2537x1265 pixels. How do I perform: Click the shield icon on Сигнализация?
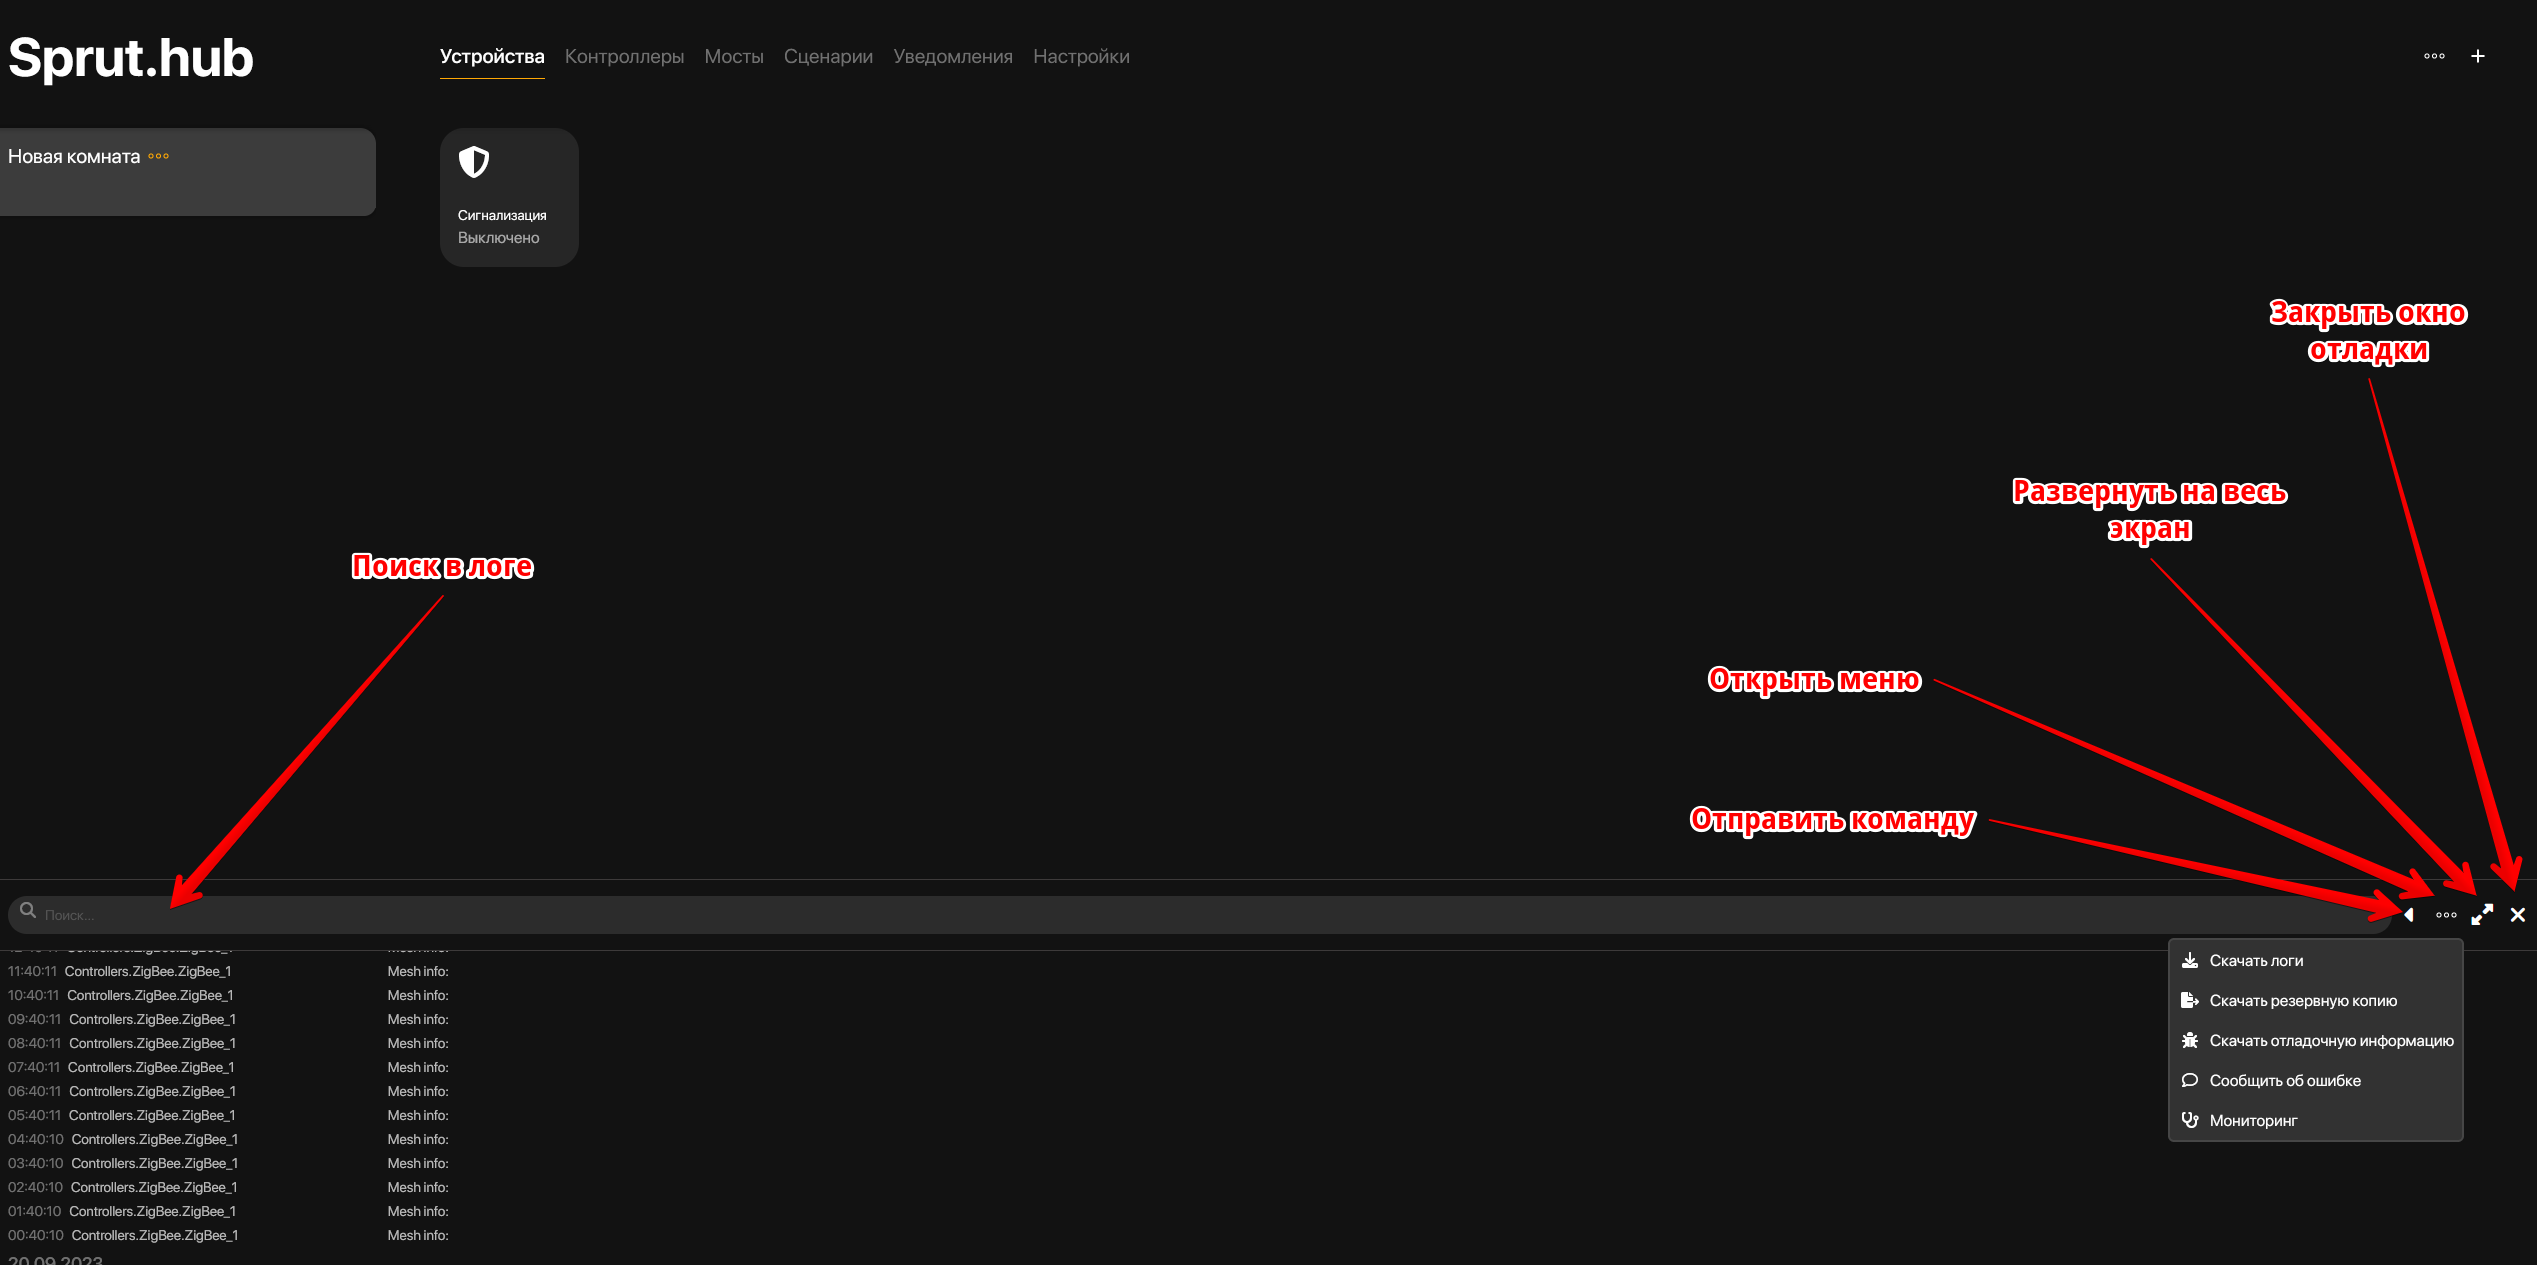pyautogui.click(x=474, y=162)
